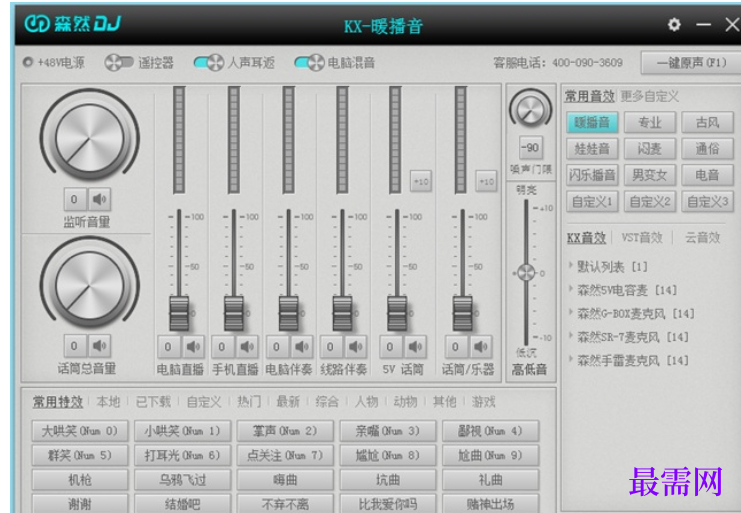Mute the 电脑伴奏 channel speaker
This screenshot has height=513, width=741.
tap(302, 347)
